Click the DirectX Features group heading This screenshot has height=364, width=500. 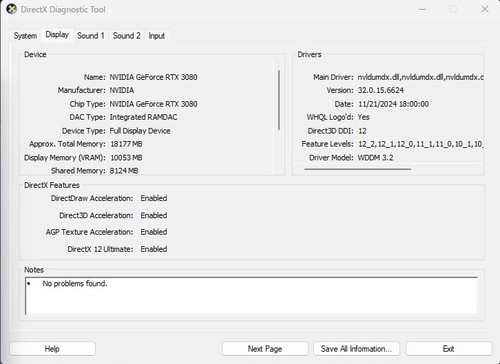[x=52, y=185]
